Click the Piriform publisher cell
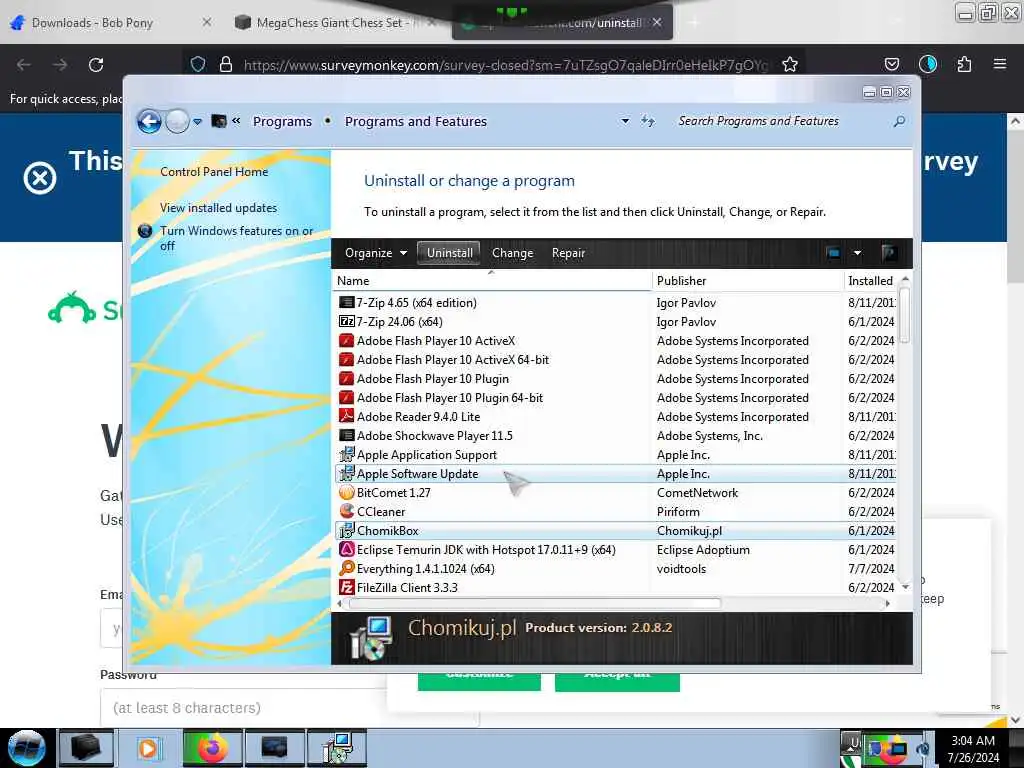Screen dimensions: 1024x768 coord(678,512)
